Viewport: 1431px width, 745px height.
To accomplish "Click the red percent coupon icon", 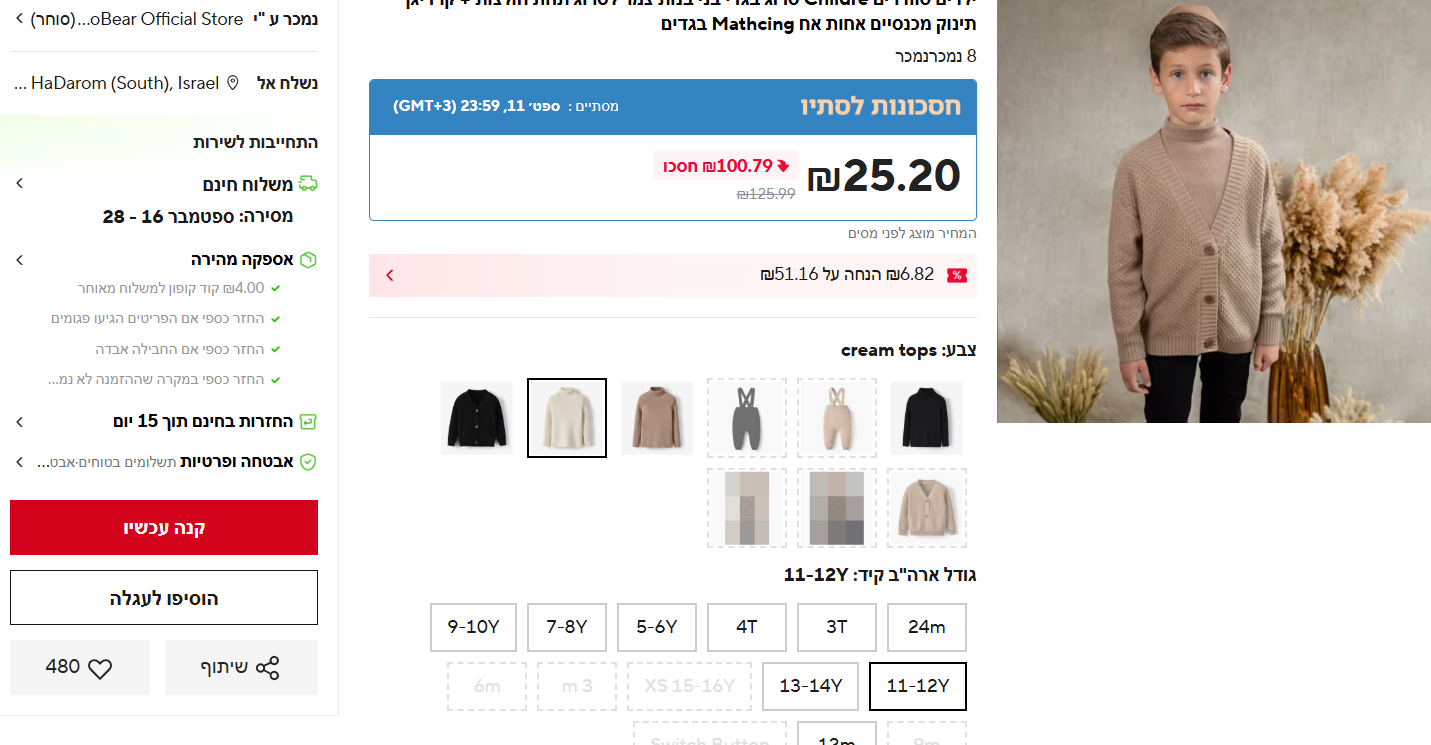I will point(956,275).
